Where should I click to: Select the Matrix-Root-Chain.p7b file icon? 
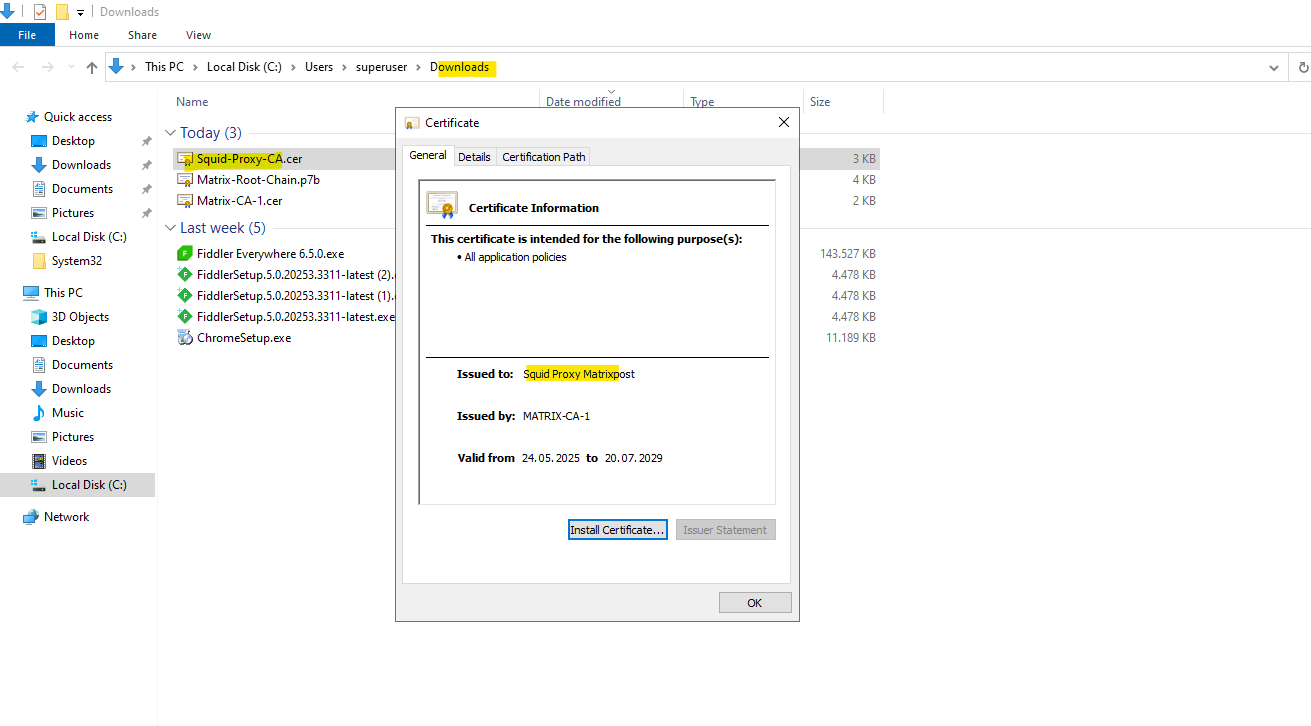(x=185, y=180)
